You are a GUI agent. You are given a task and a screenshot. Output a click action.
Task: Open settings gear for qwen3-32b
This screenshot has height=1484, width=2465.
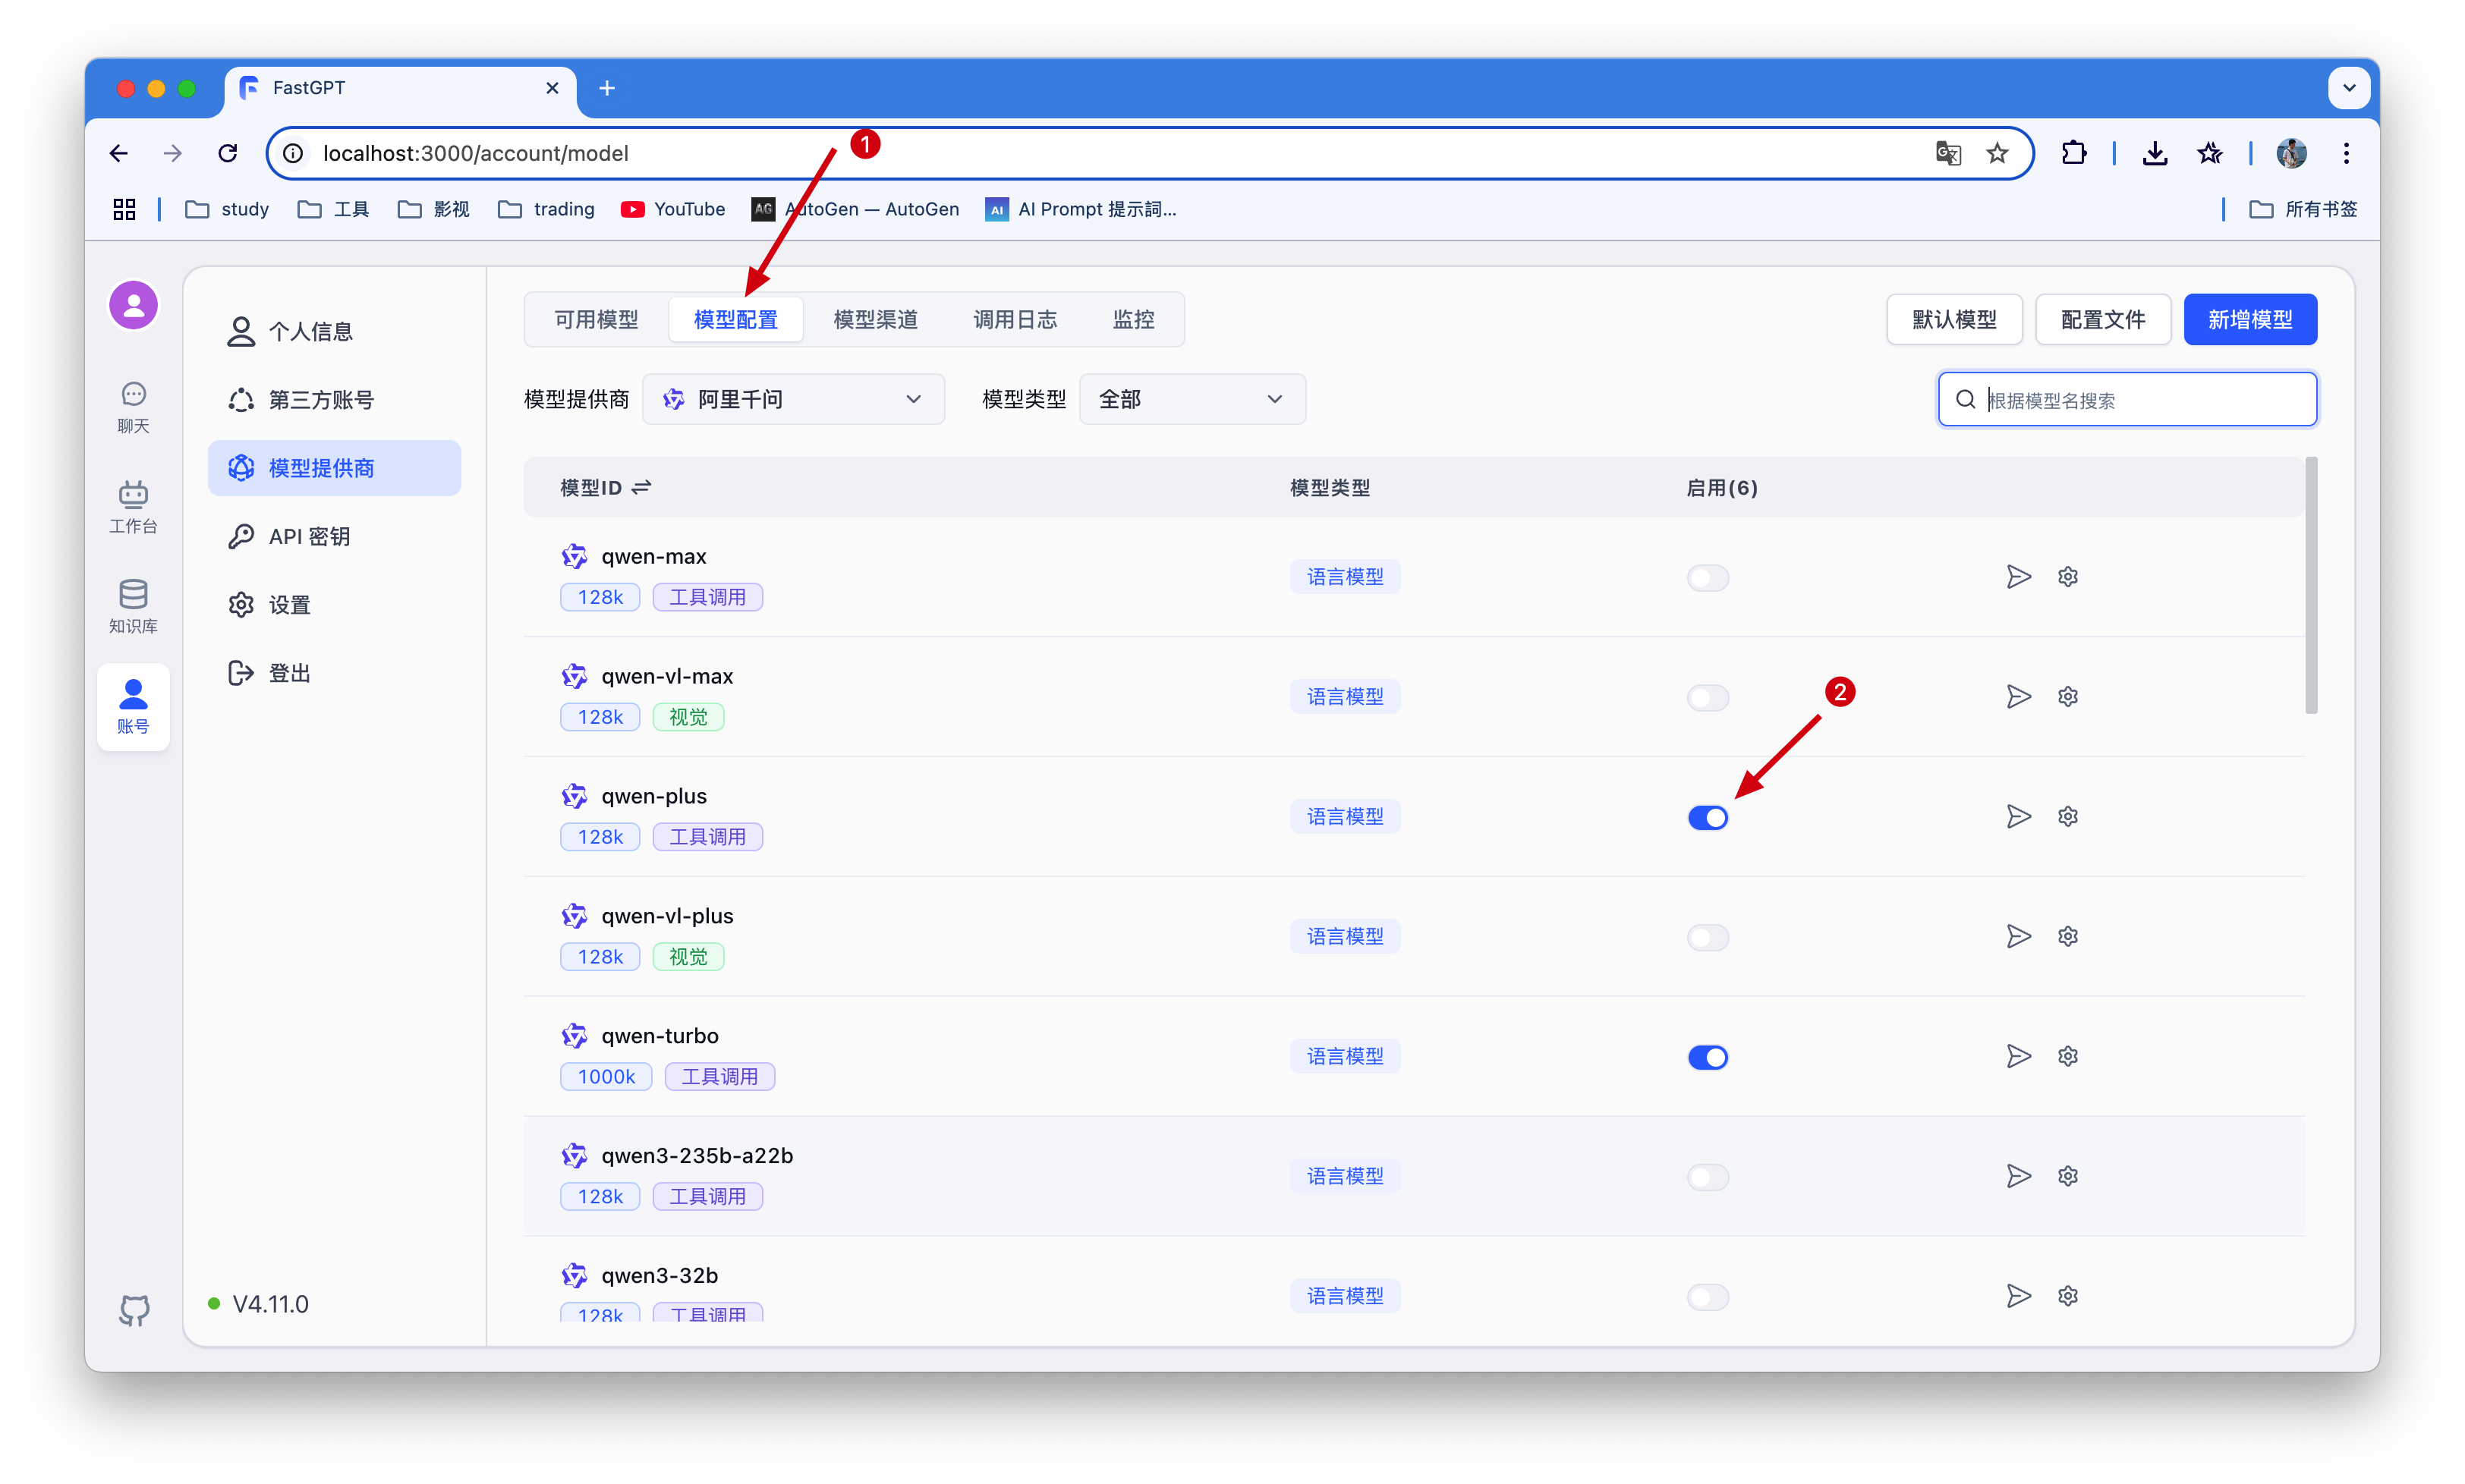[x=2068, y=1297]
